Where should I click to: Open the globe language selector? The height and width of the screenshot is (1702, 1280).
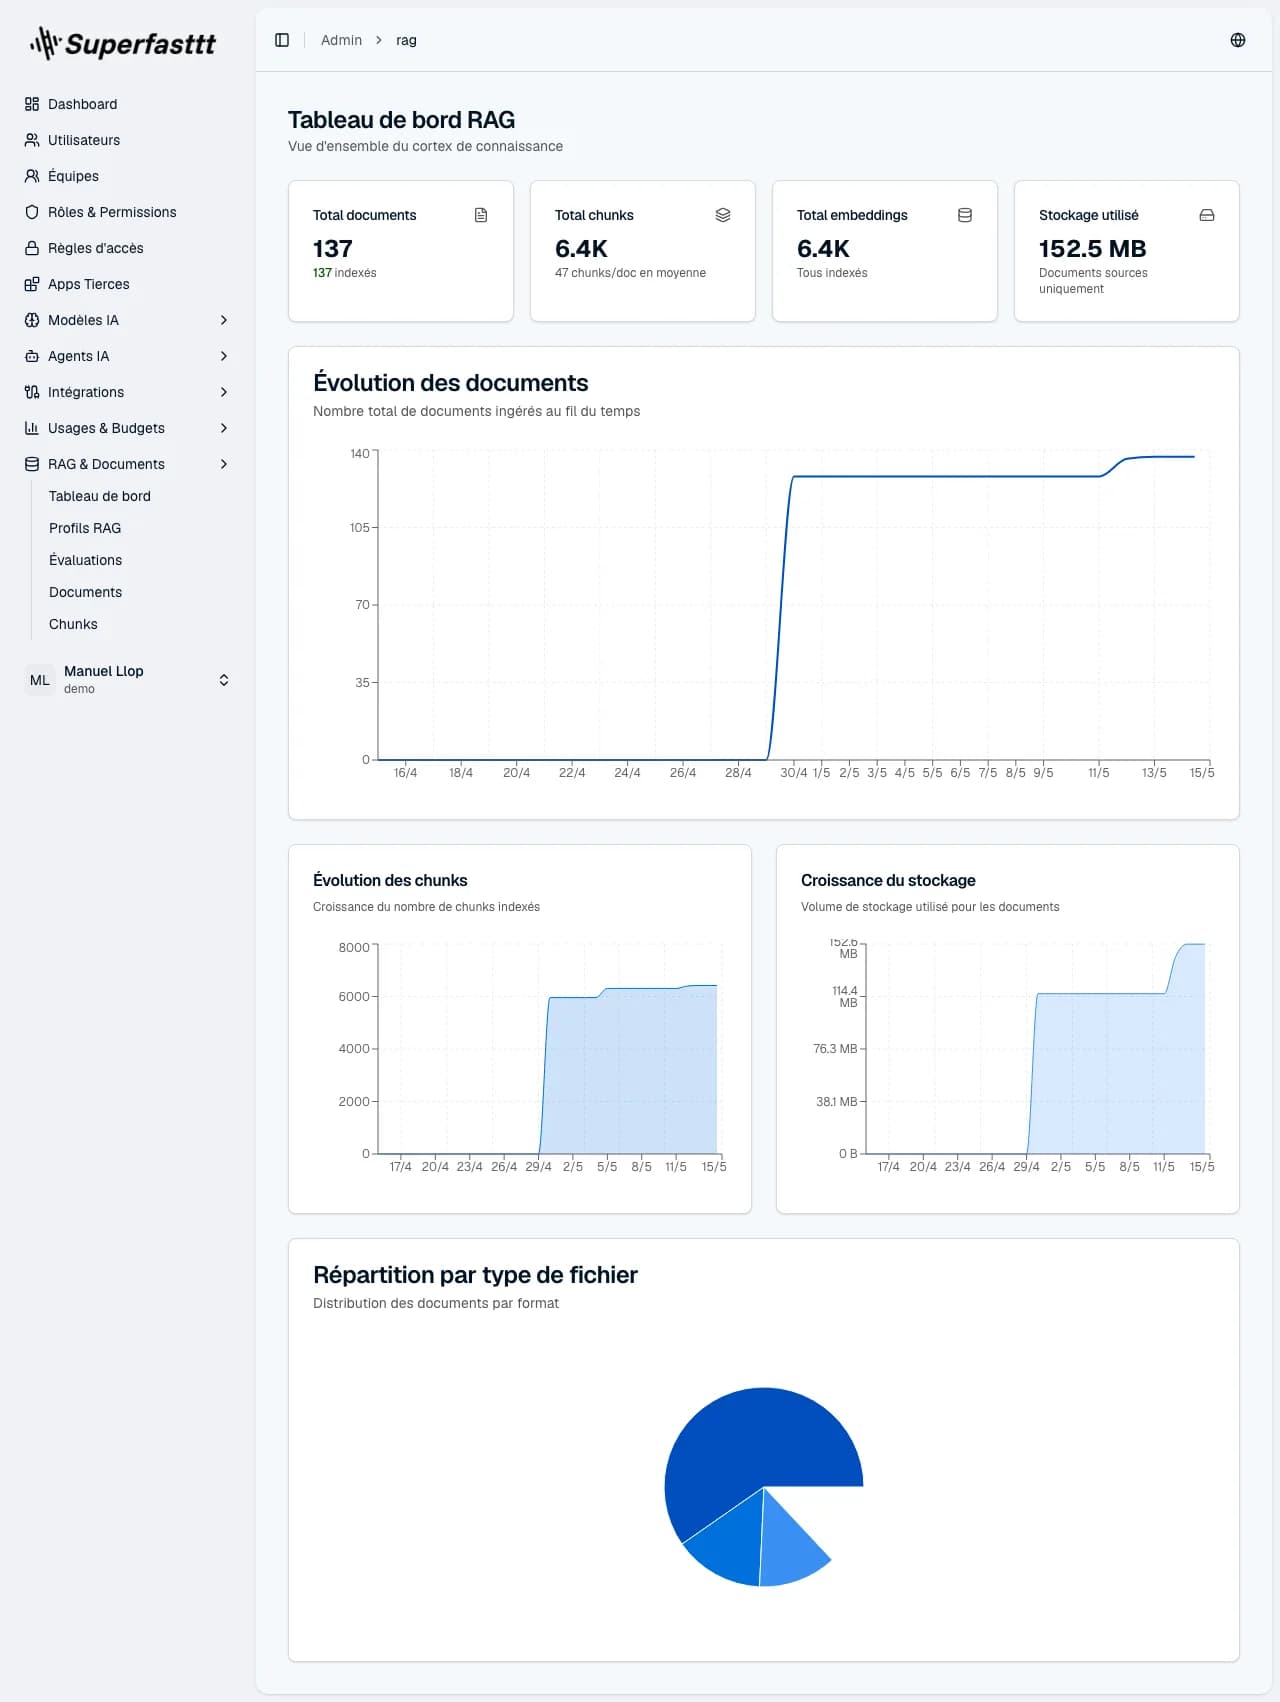coord(1238,40)
